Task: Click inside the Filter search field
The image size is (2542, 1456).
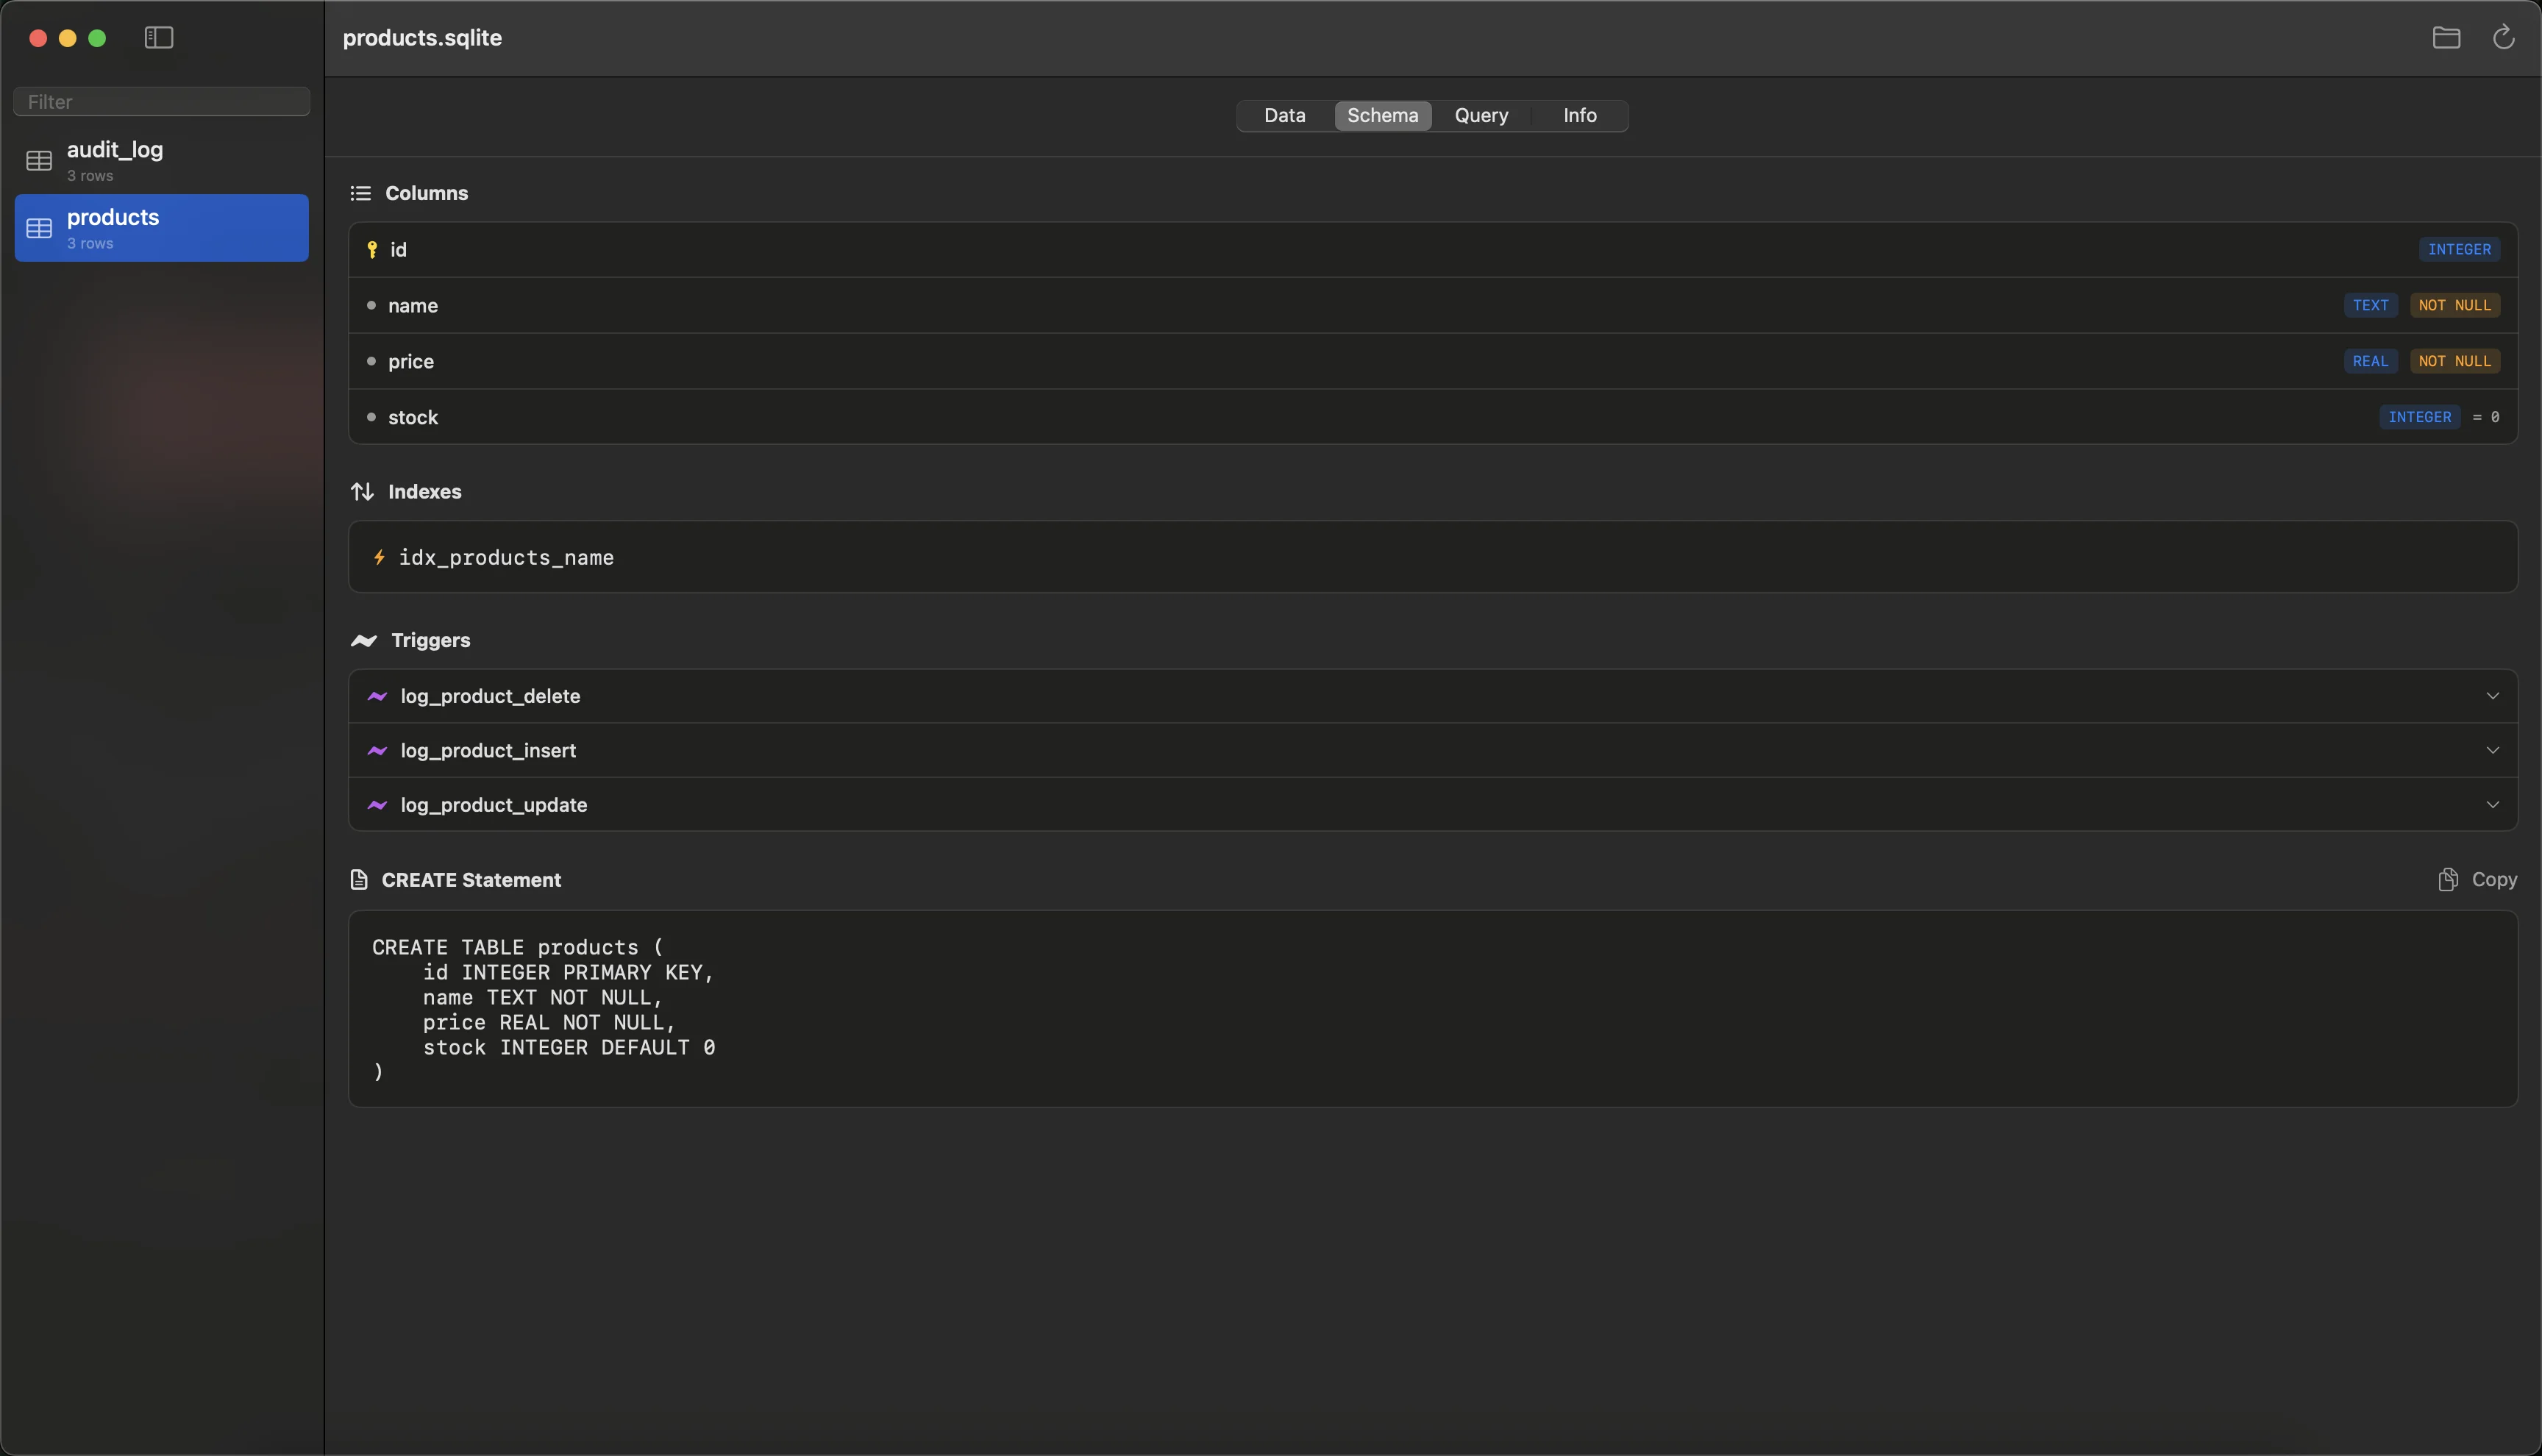Action: tap(161, 101)
